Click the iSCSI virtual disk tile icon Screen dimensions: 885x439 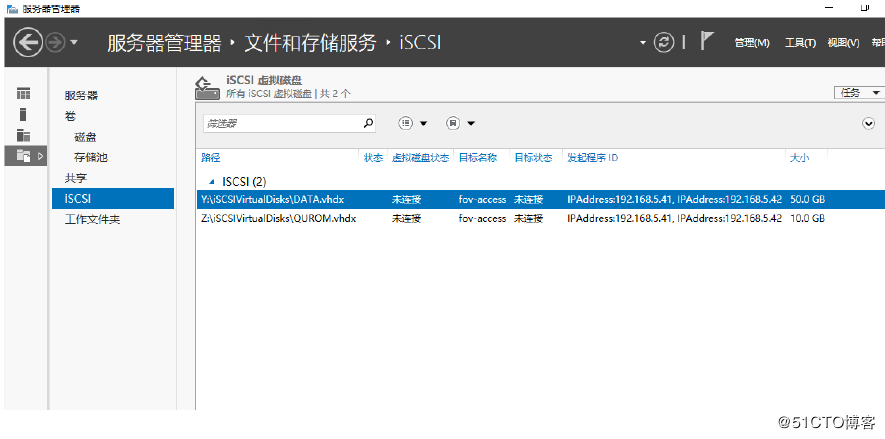207,89
